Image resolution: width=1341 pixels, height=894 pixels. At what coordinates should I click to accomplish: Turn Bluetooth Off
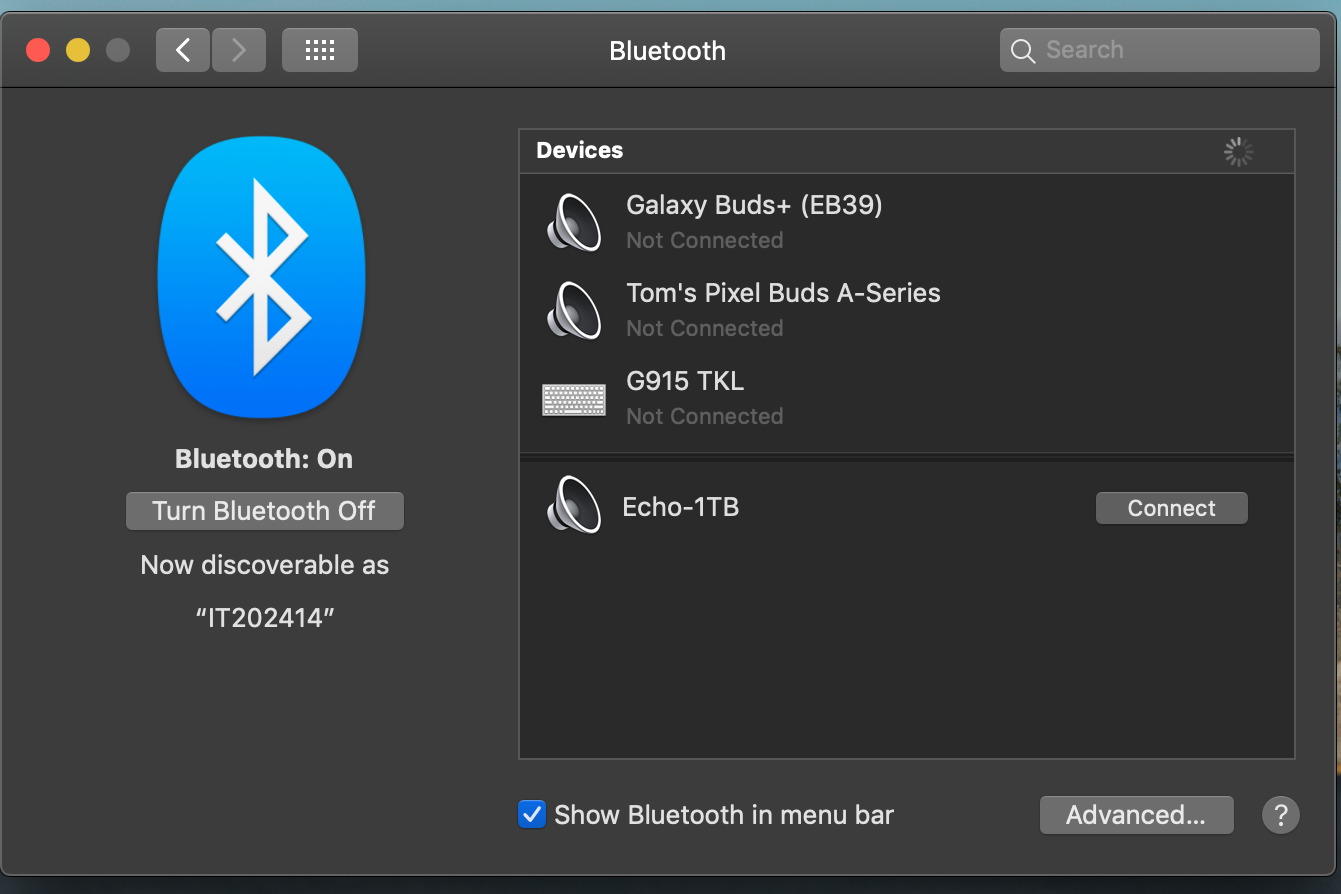point(265,511)
